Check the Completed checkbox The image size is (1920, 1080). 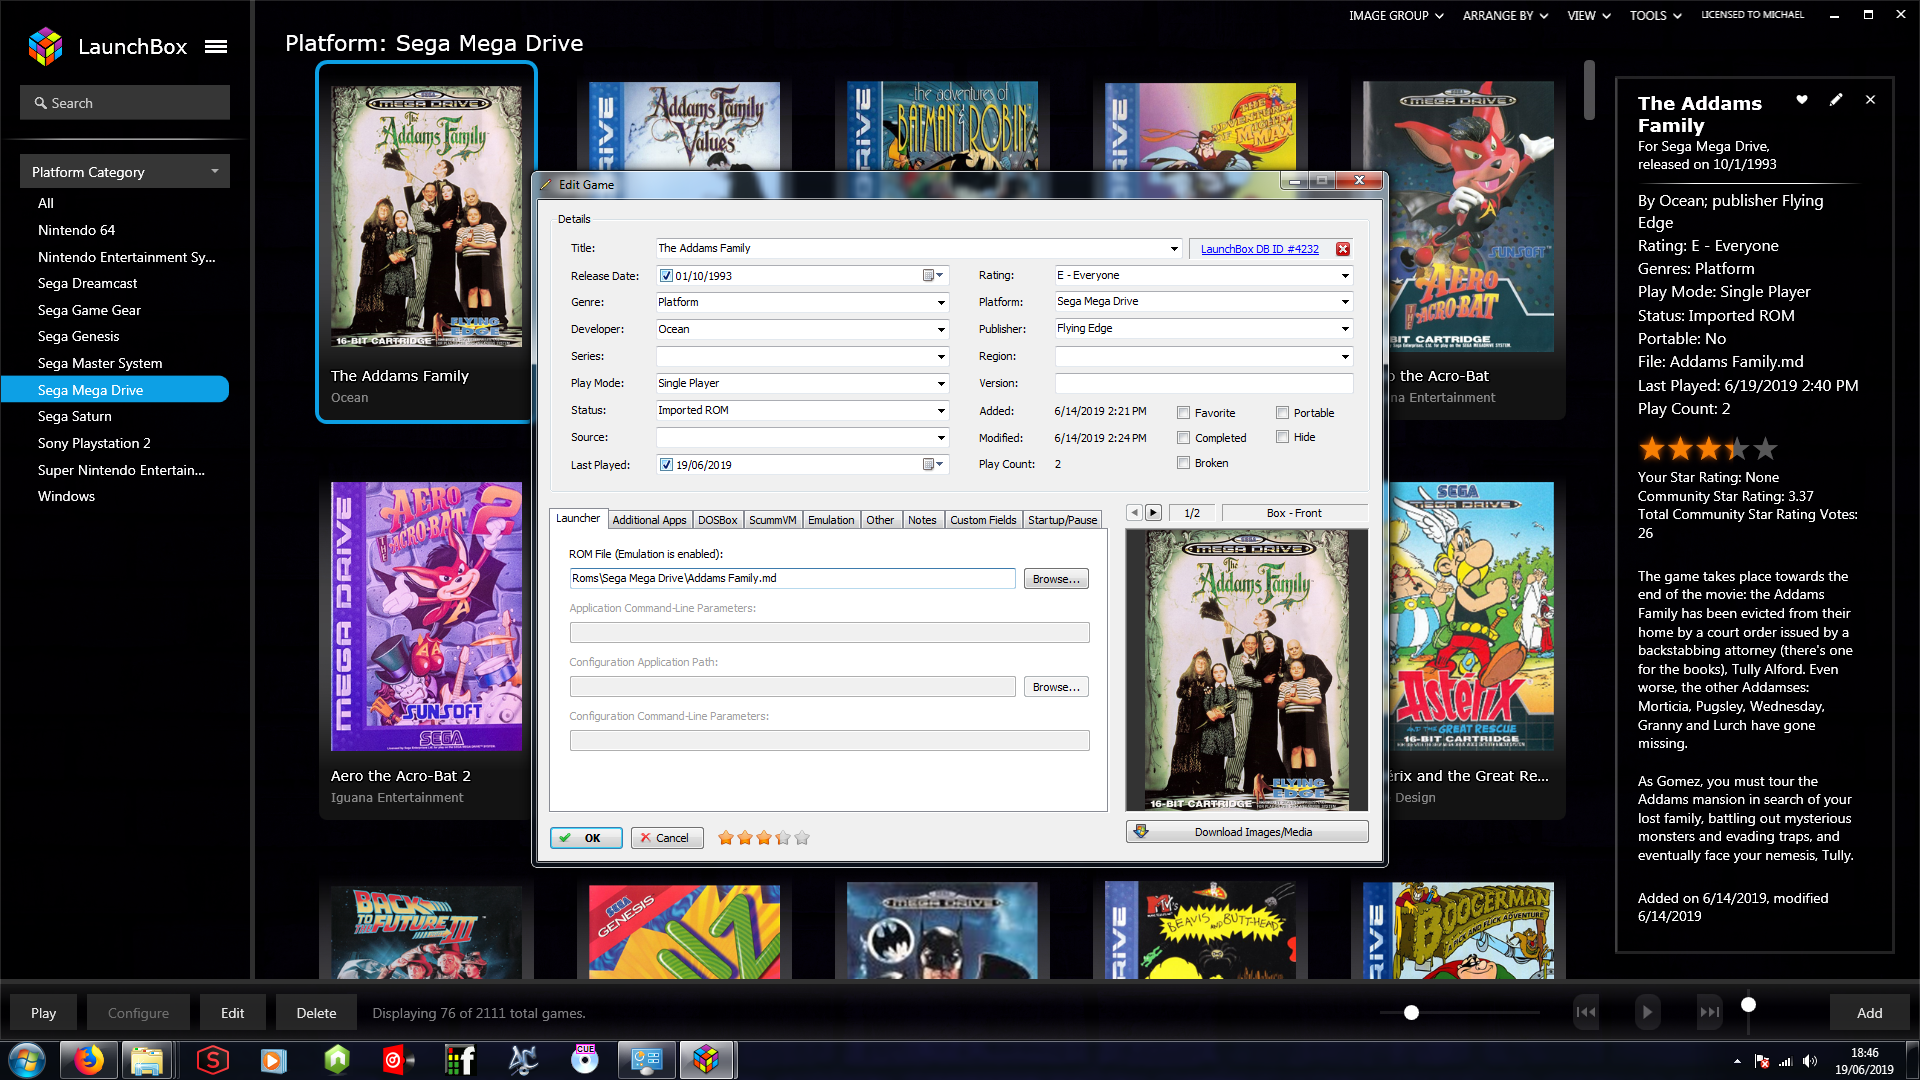coord(1184,438)
